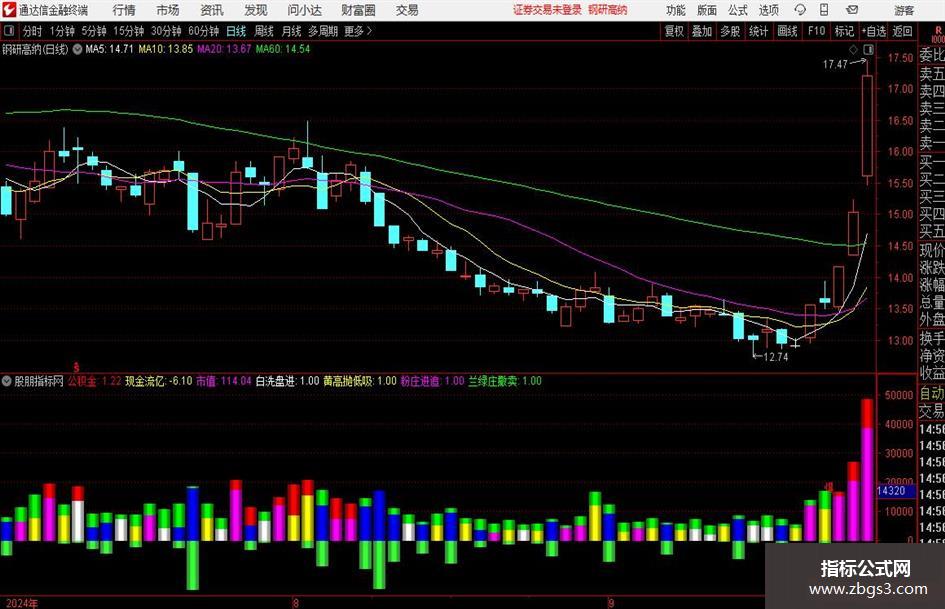Viewport: 945px width, 609px height.
Task: Click the 12.74 low price label
Action: pyautogui.click(x=776, y=356)
